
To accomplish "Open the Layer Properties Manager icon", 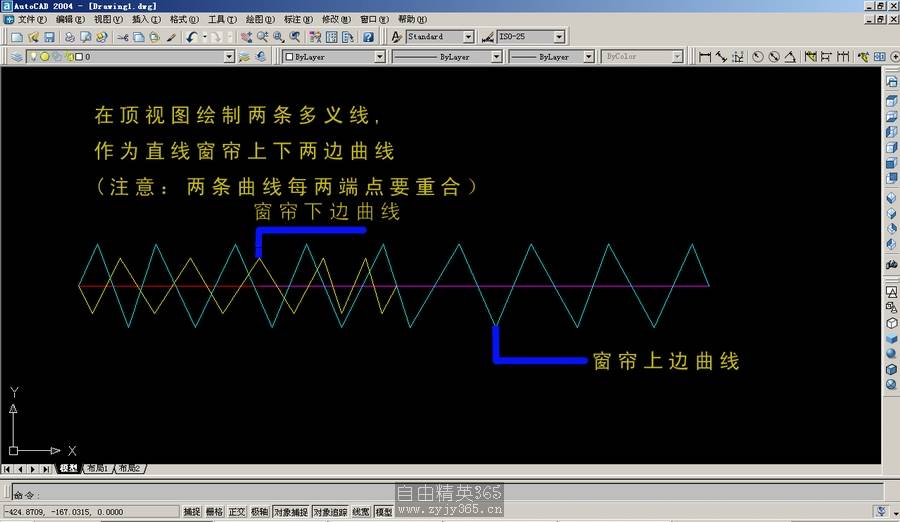I will tap(17, 57).
